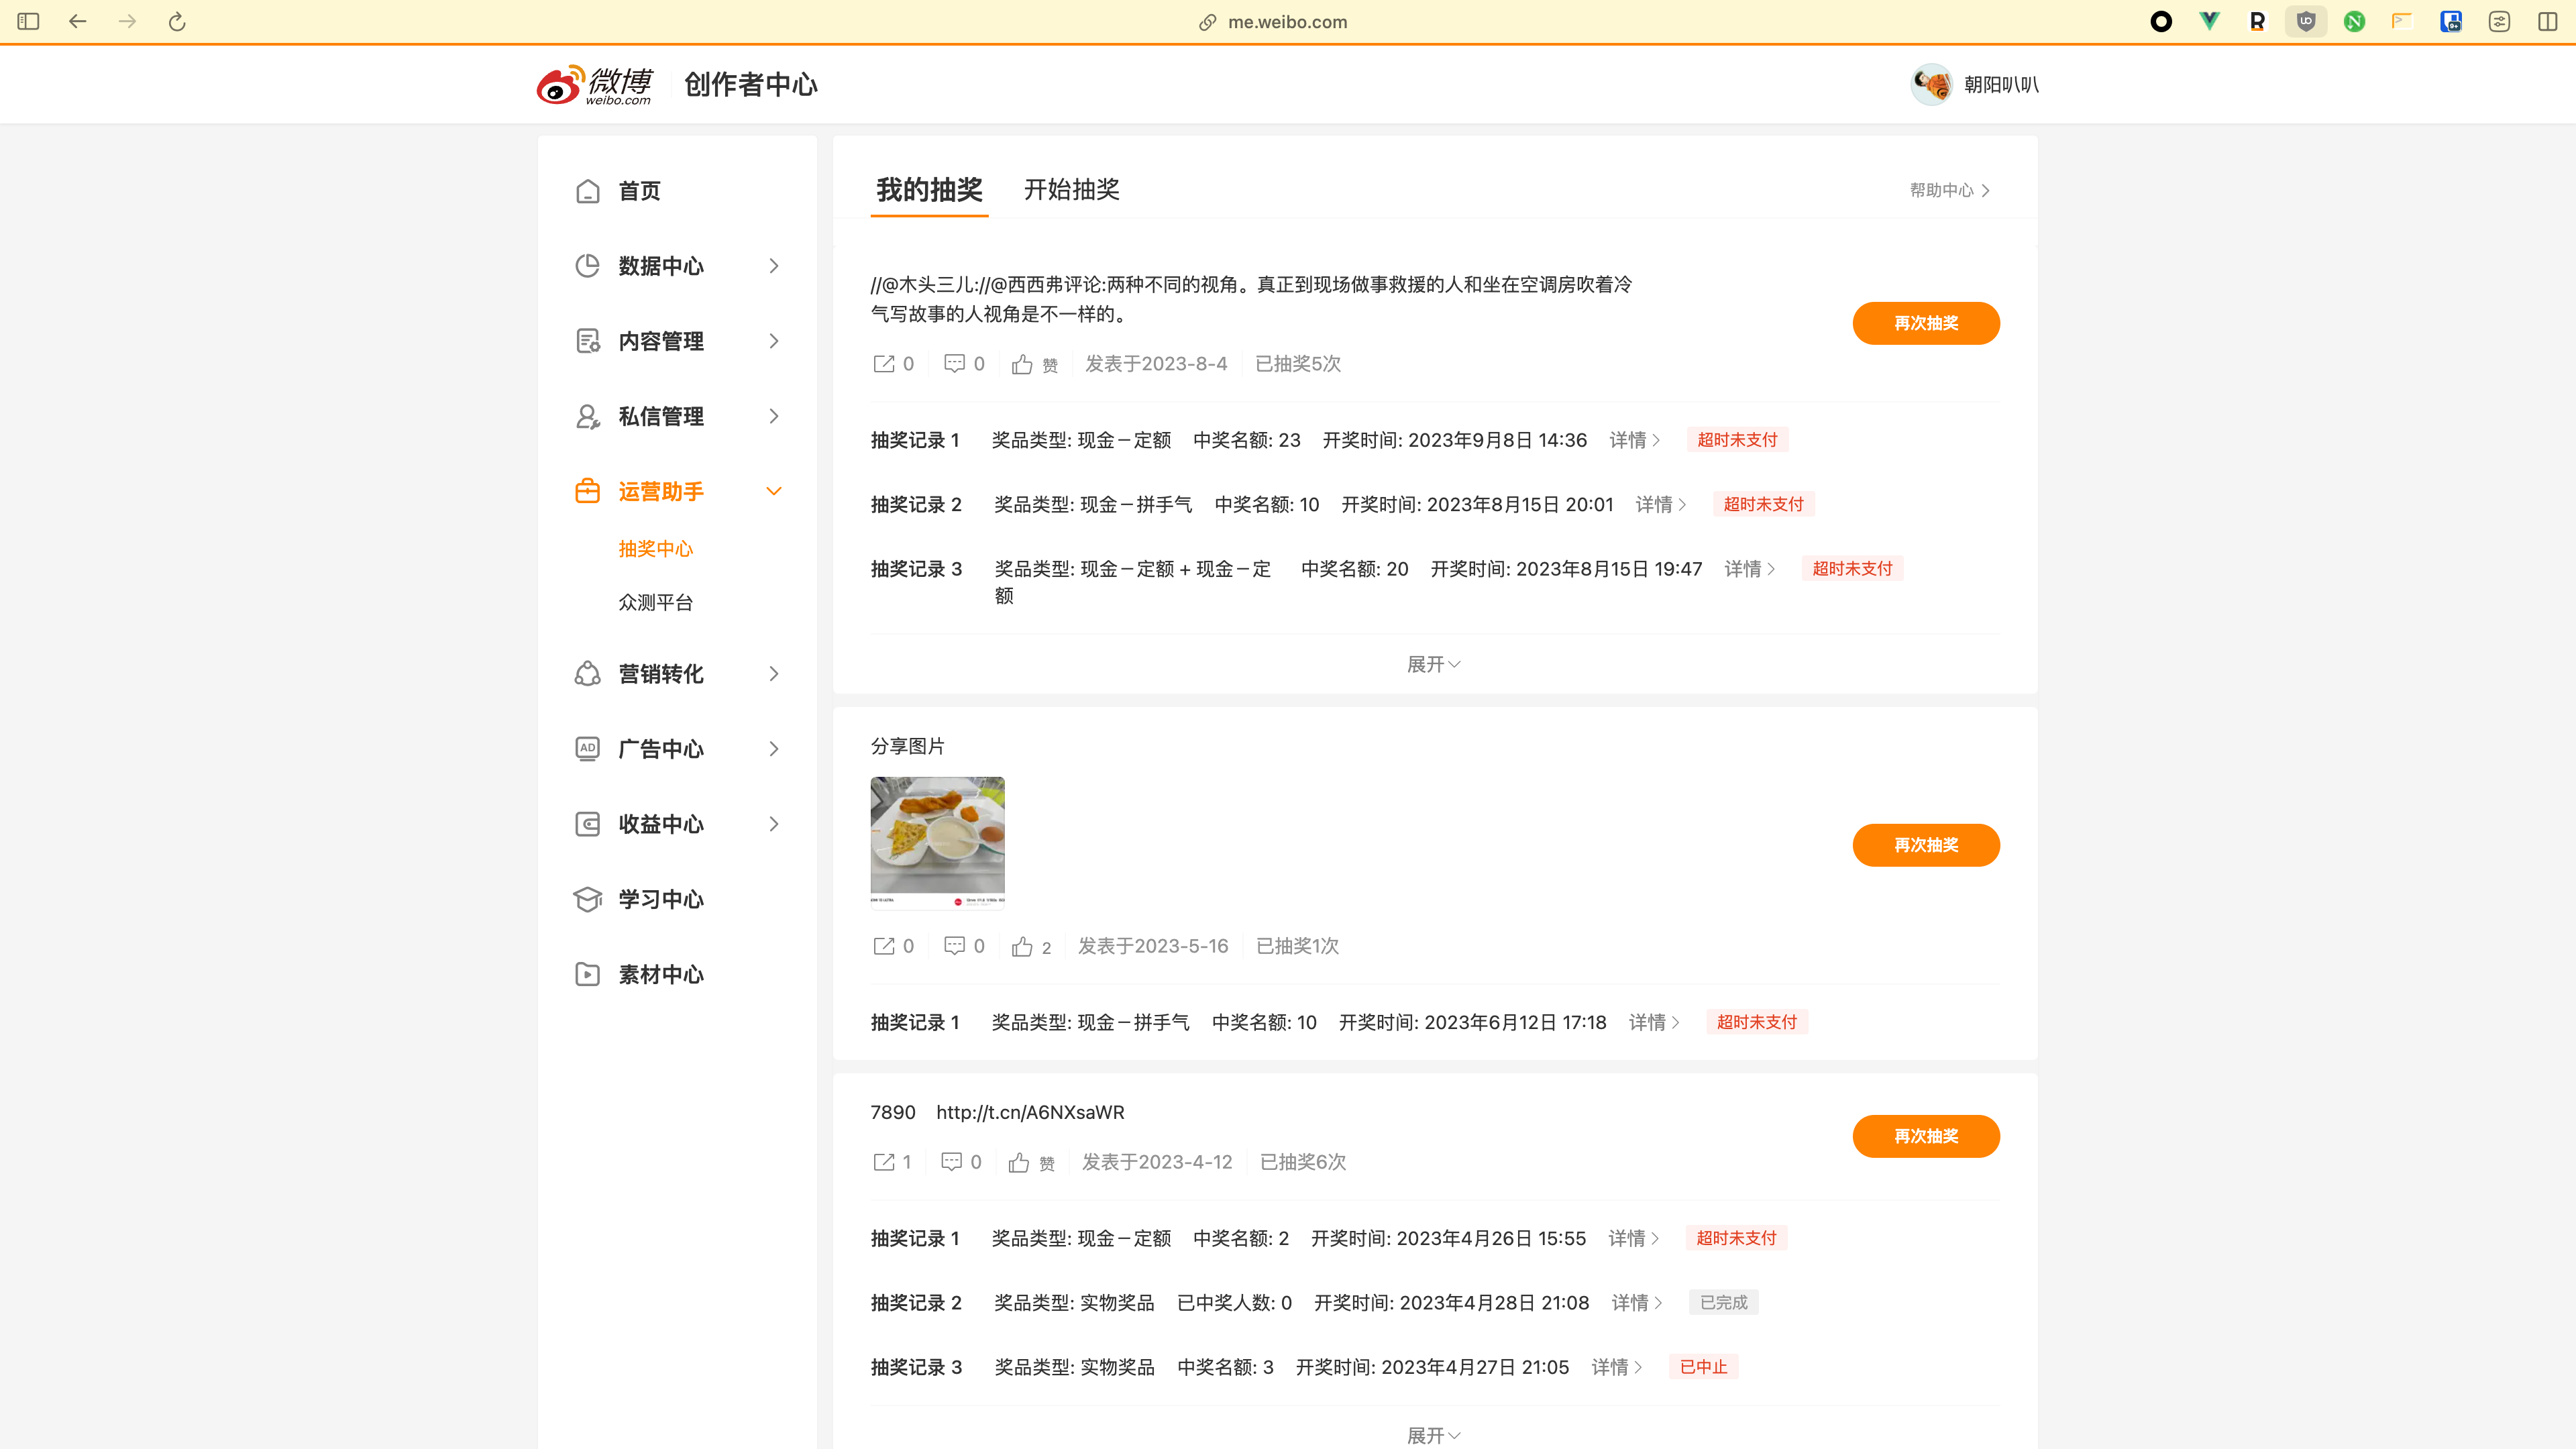
Task: Click repost icon on the 分享图片 post
Action: tap(883, 946)
